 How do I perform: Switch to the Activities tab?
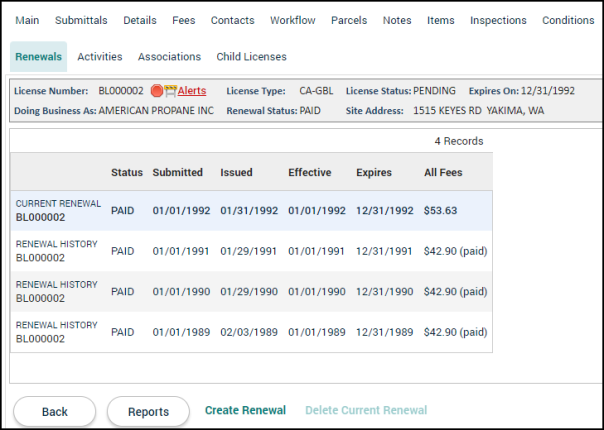tap(100, 57)
